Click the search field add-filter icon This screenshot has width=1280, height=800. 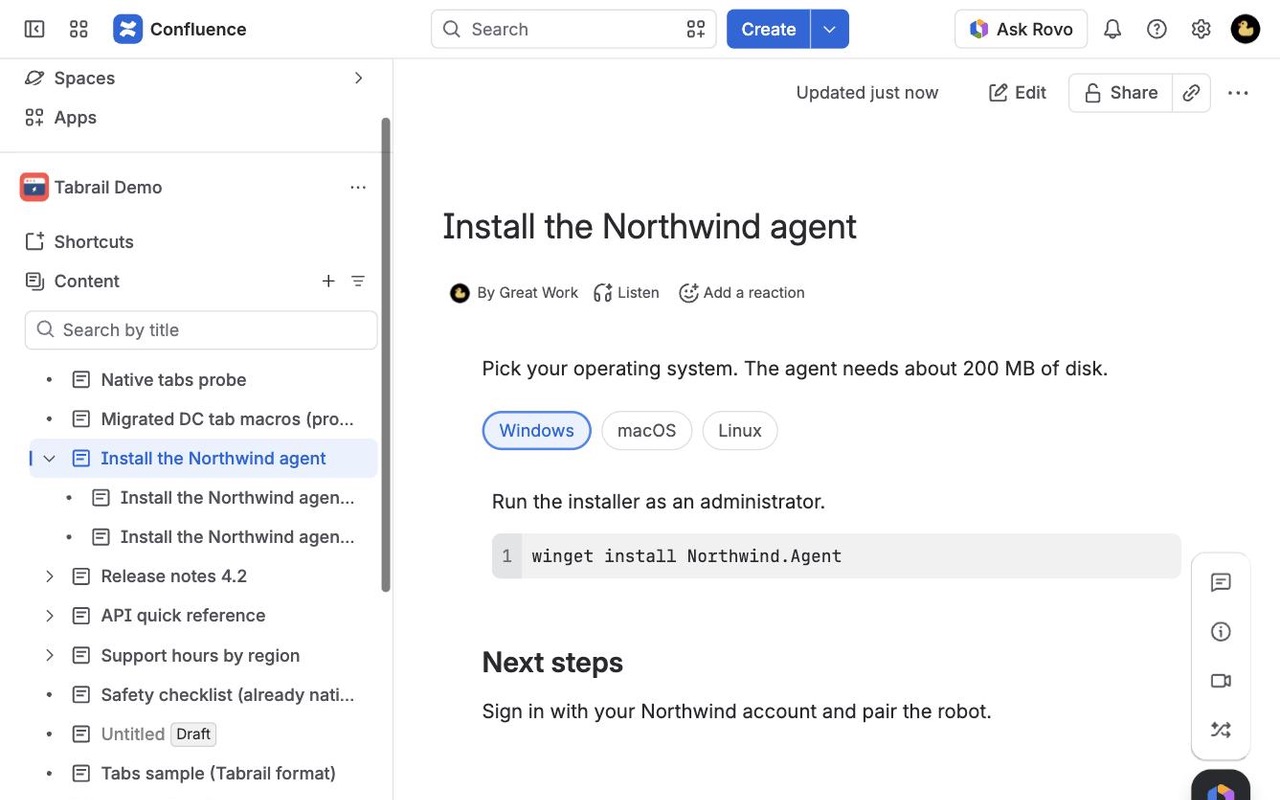pos(696,29)
